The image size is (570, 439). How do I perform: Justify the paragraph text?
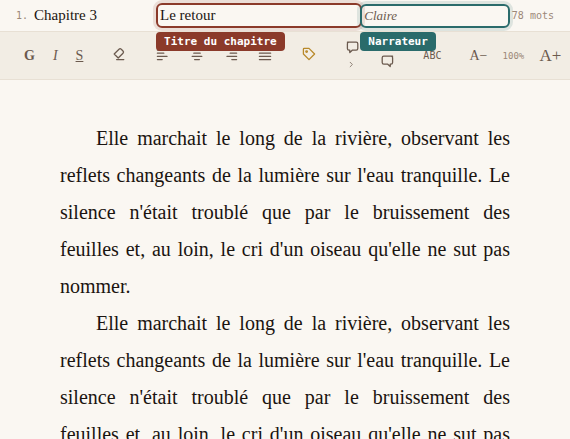[265, 56]
